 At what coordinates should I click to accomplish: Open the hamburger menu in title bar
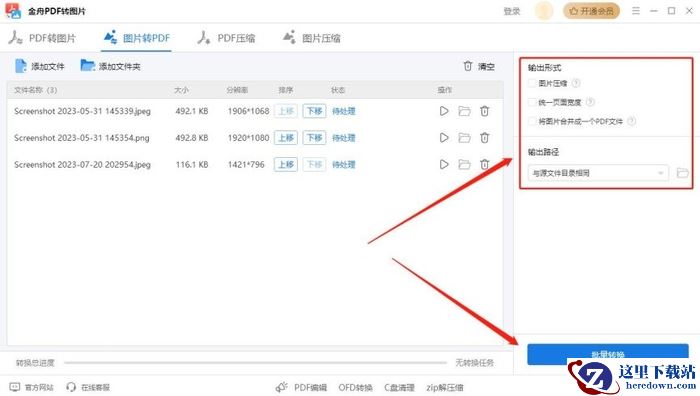[636, 10]
